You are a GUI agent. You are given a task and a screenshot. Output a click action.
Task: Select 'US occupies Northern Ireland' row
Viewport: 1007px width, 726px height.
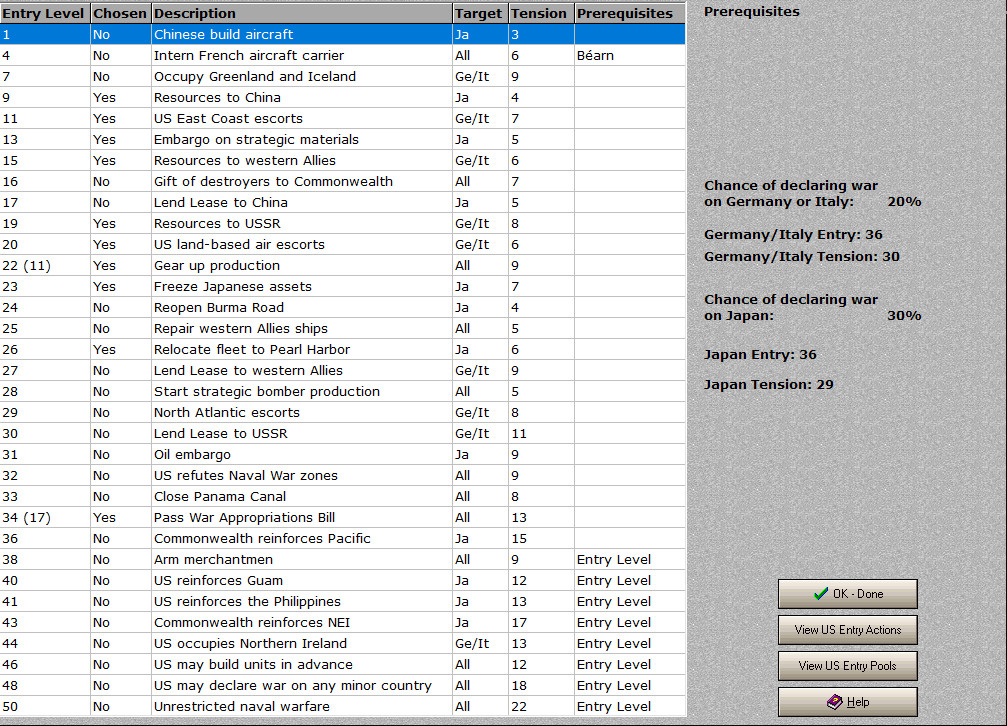342,643
